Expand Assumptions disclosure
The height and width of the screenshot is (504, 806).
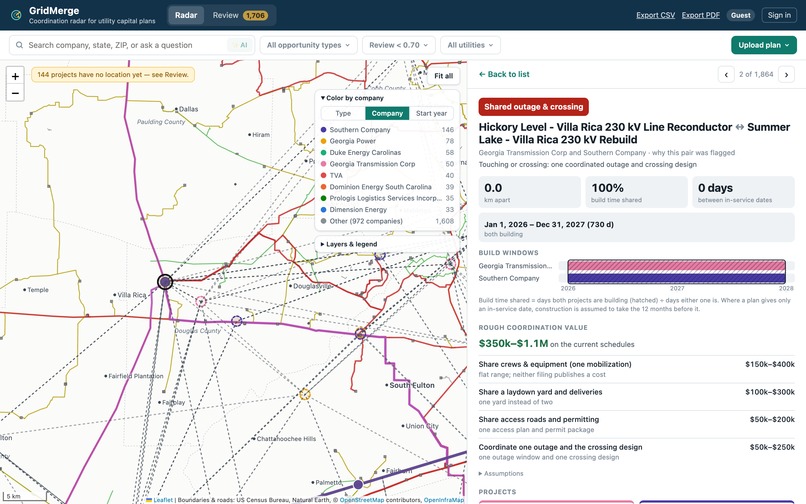click(501, 473)
